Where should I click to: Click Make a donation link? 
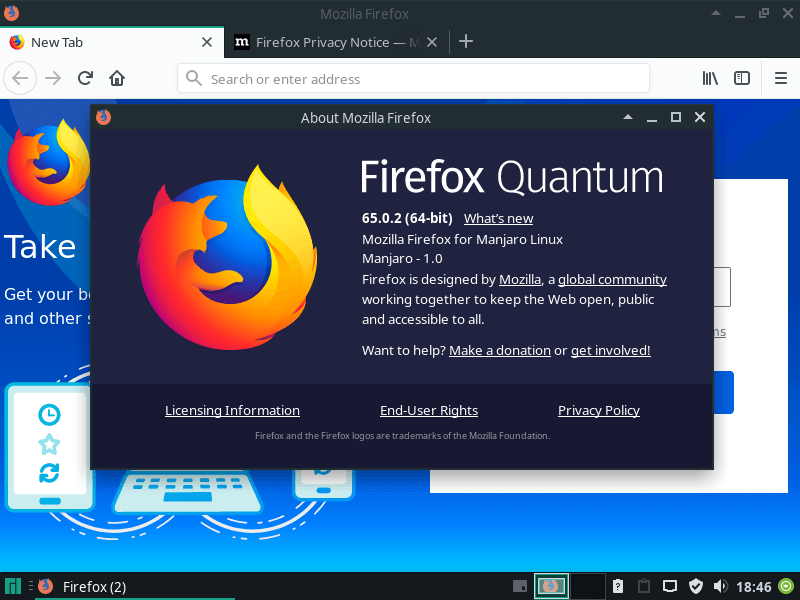coord(499,350)
